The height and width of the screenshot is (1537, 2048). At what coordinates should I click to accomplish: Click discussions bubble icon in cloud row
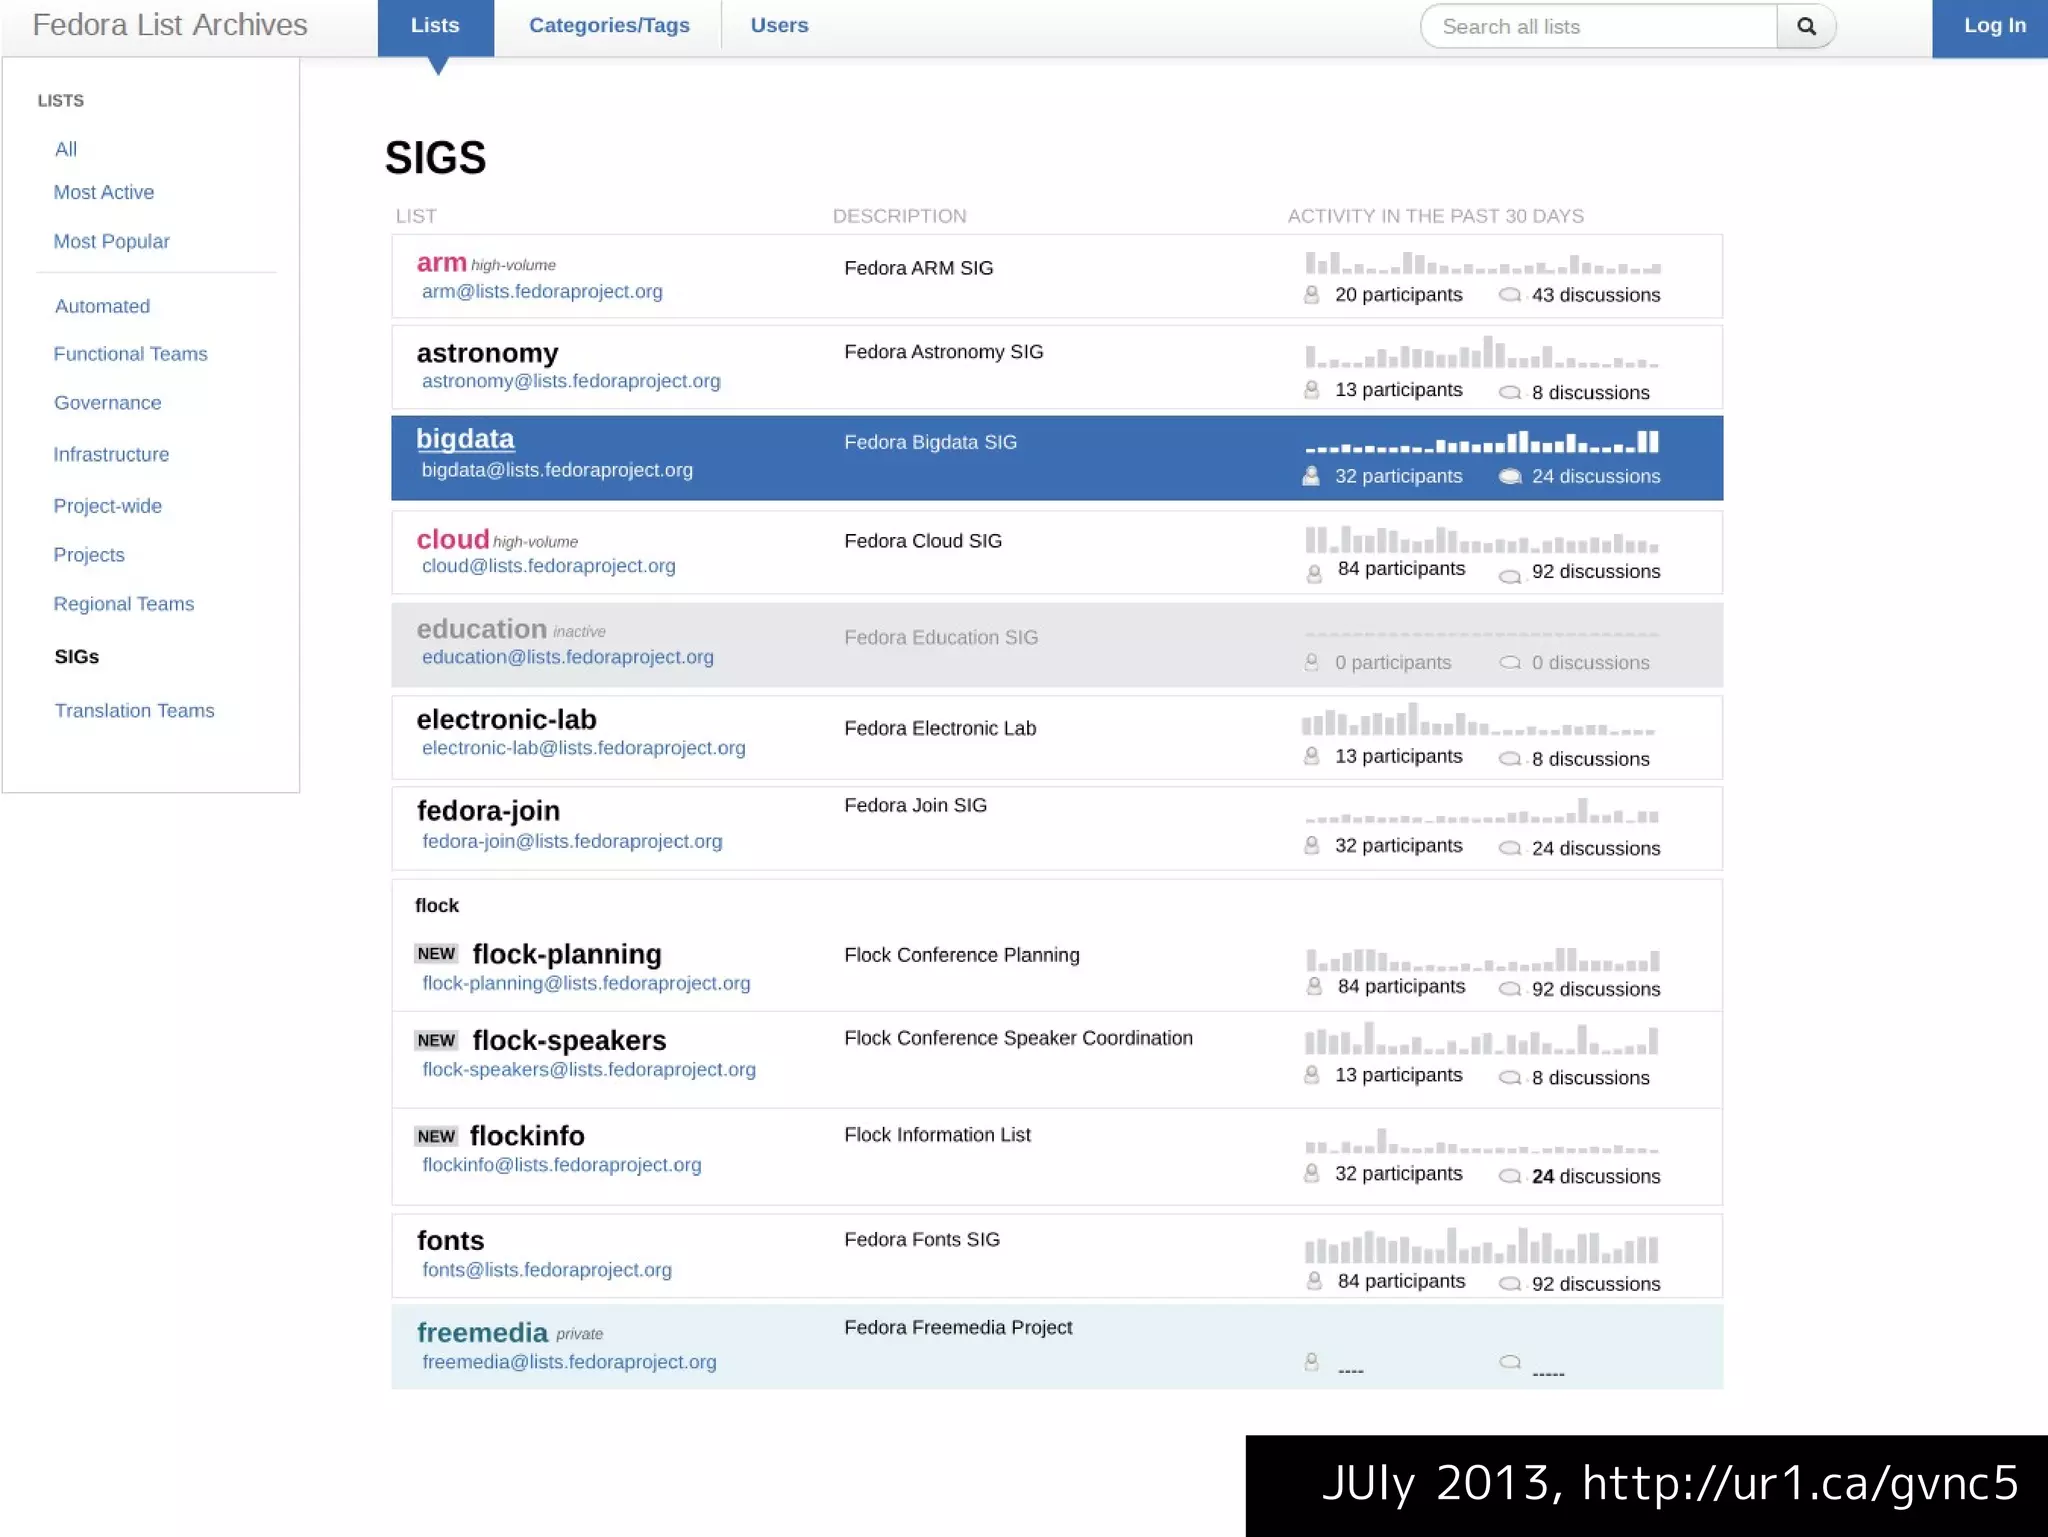coord(1510,575)
